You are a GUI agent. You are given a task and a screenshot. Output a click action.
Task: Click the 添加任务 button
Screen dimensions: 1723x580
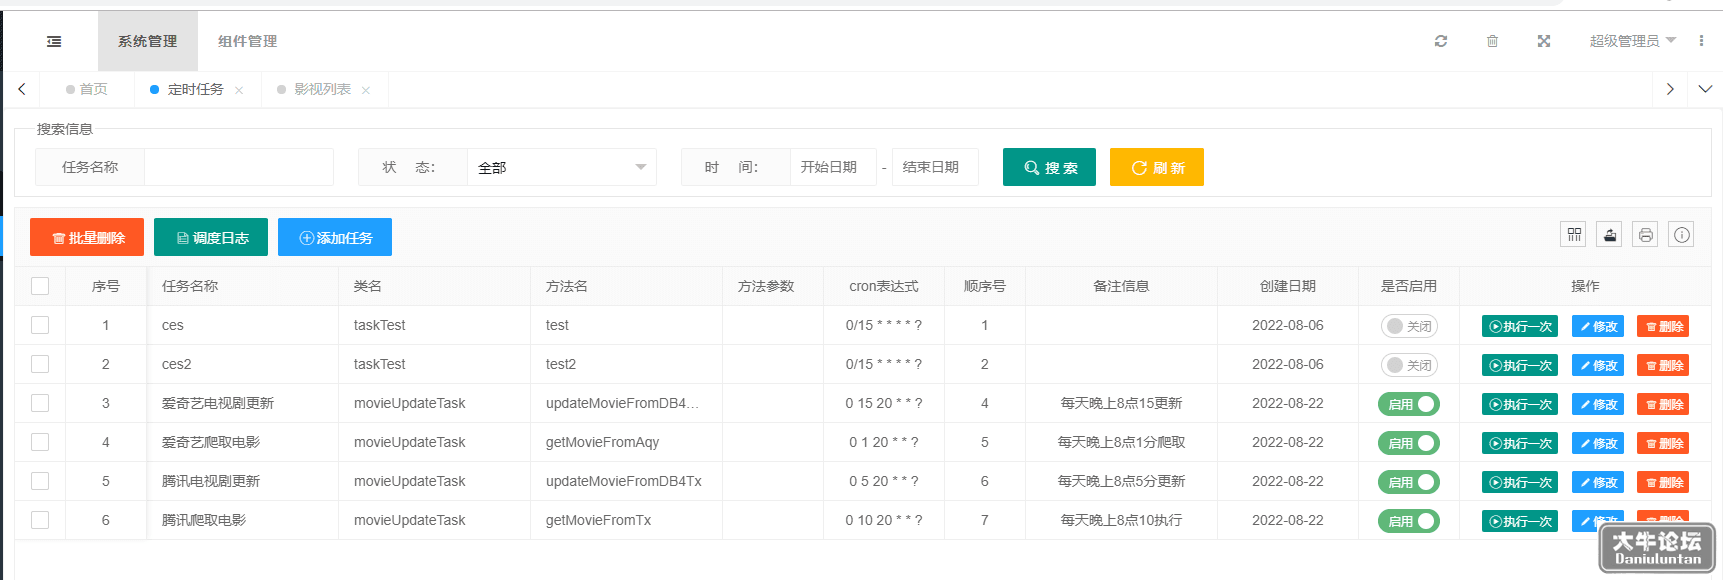tap(335, 237)
